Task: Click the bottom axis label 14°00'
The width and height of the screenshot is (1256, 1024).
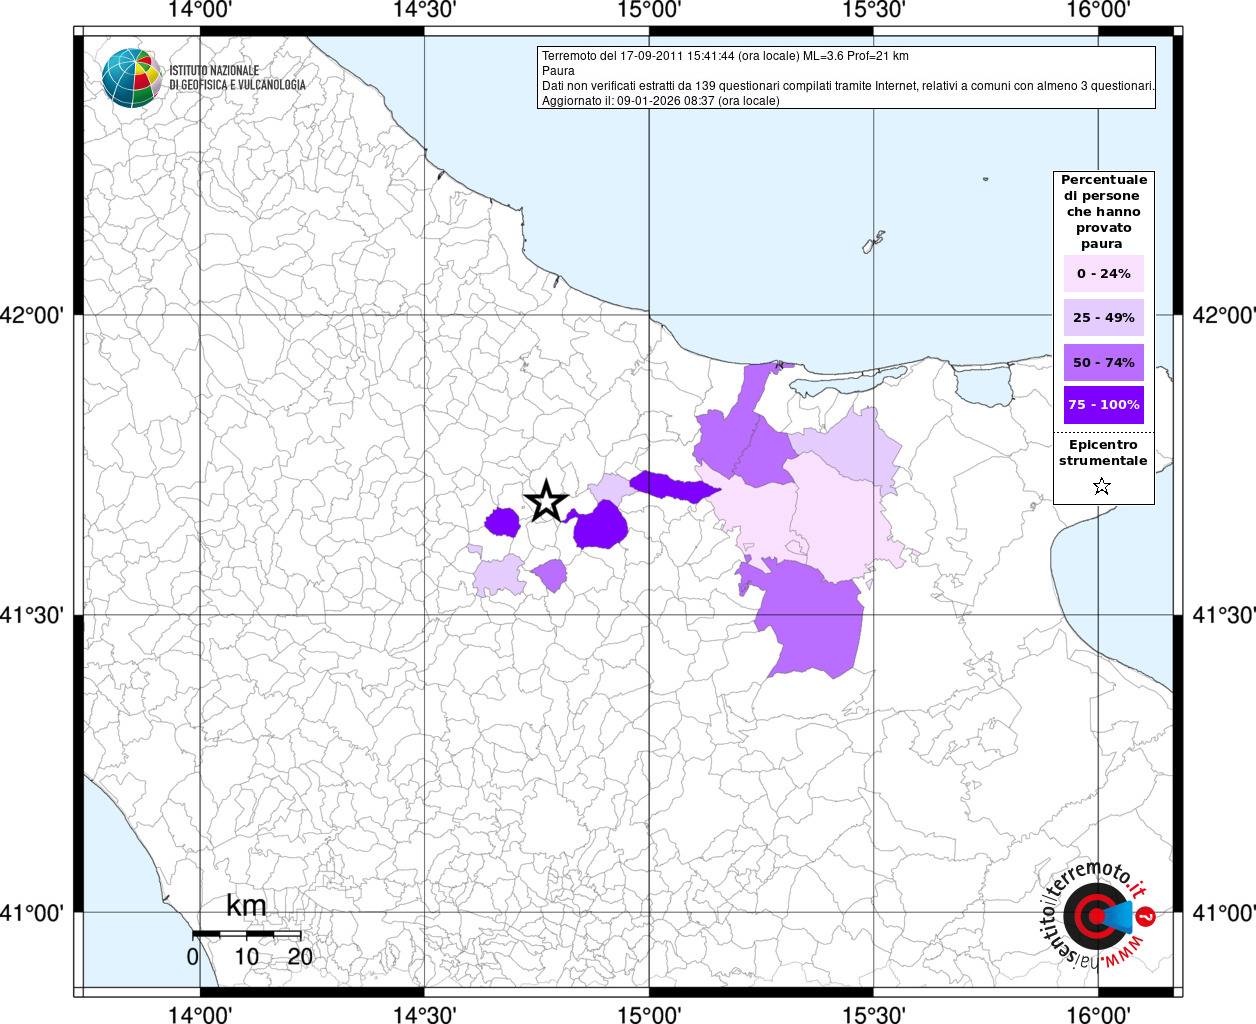Action: pyautogui.click(x=201, y=1013)
